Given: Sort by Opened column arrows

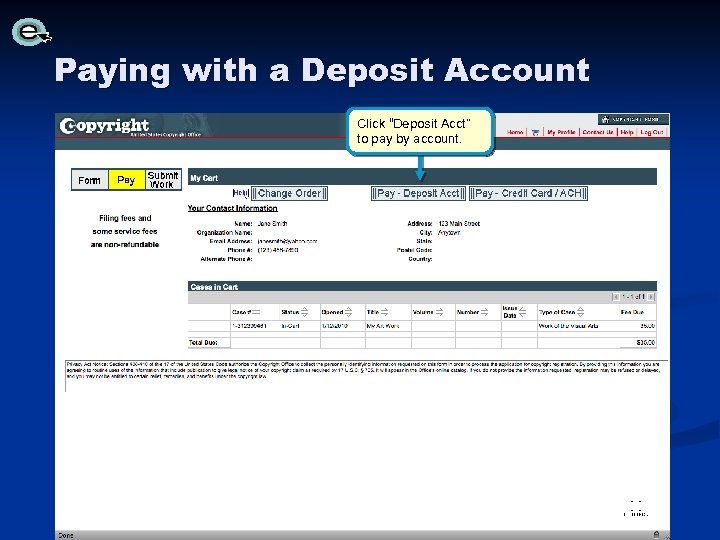Looking at the screenshot, I should pos(349,312).
